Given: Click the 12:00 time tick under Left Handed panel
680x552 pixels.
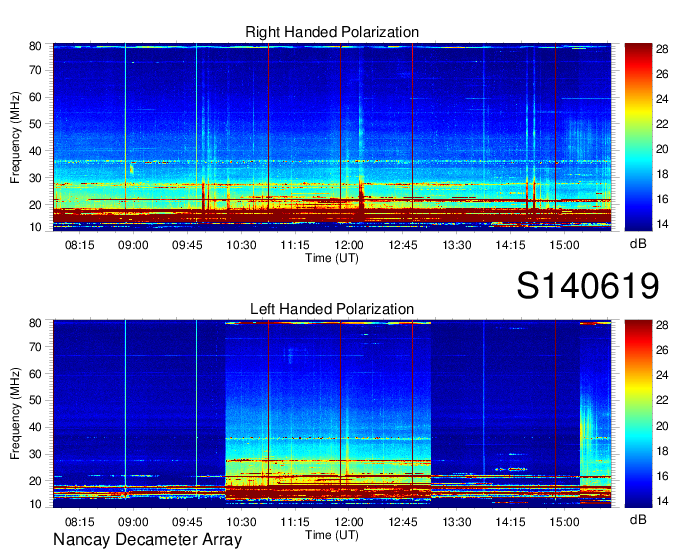Looking at the screenshot, I should [349, 522].
